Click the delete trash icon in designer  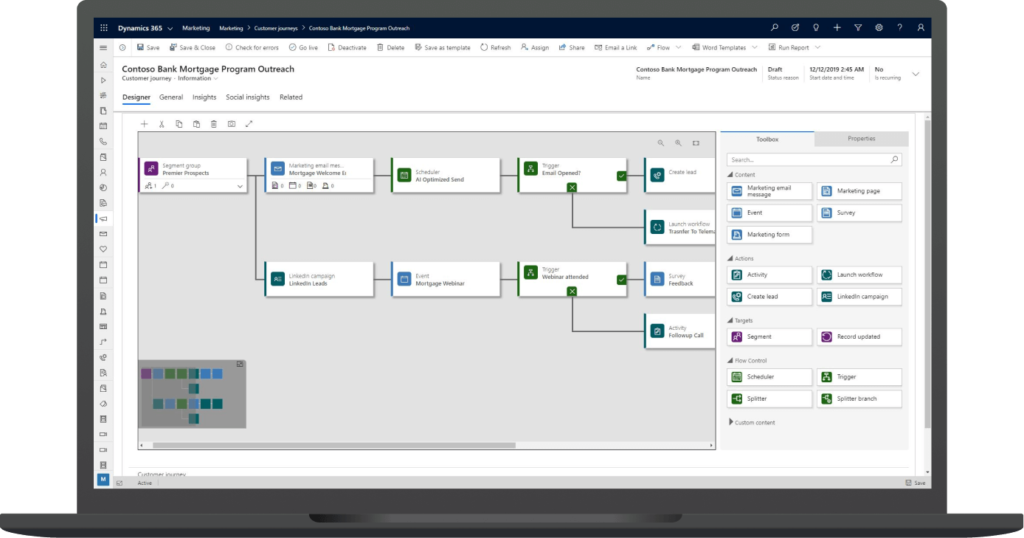point(214,124)
